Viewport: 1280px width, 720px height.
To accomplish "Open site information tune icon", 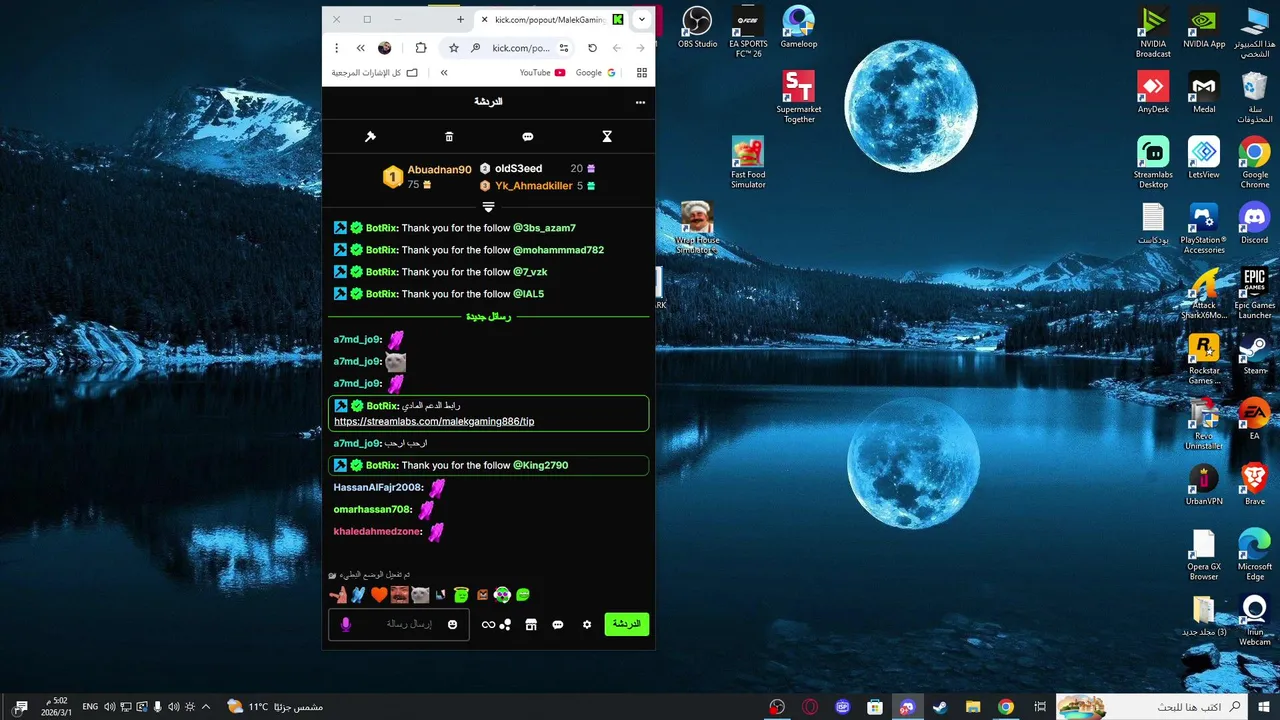I will pos(564,48).
